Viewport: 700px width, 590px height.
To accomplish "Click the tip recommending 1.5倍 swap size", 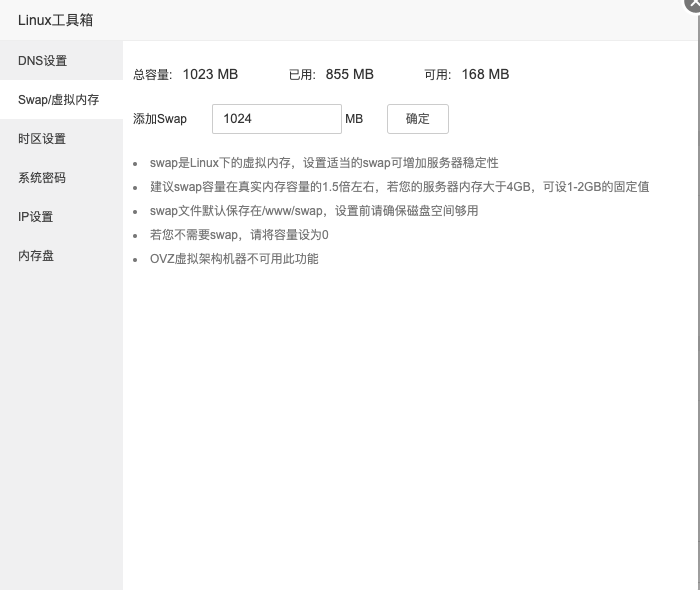I will click(400, 187).
